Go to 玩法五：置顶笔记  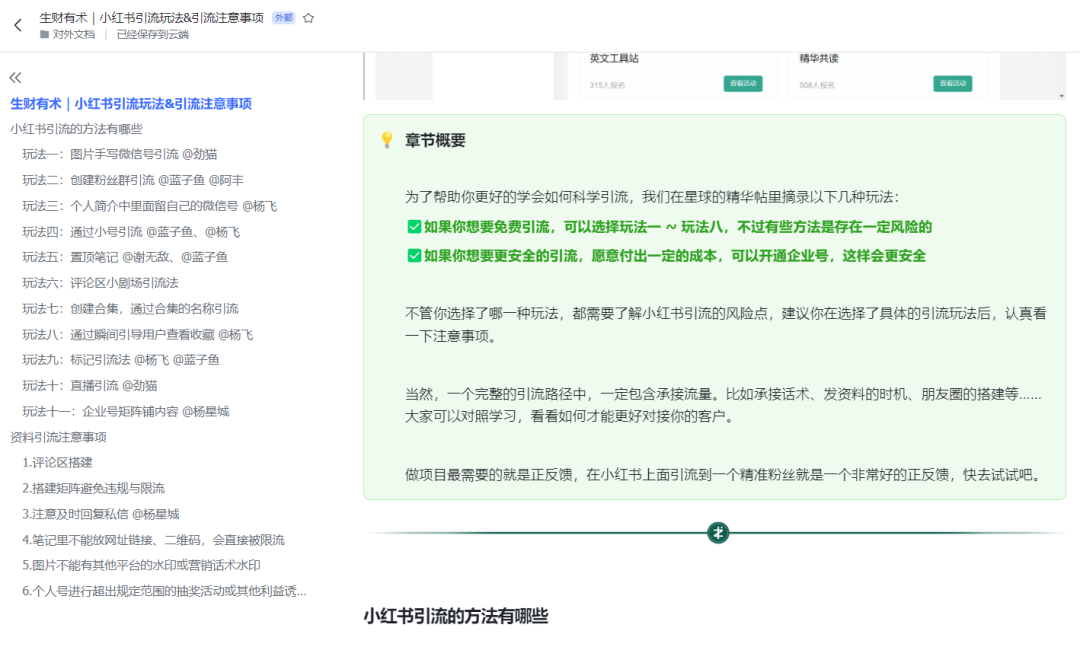click(125, 257)
